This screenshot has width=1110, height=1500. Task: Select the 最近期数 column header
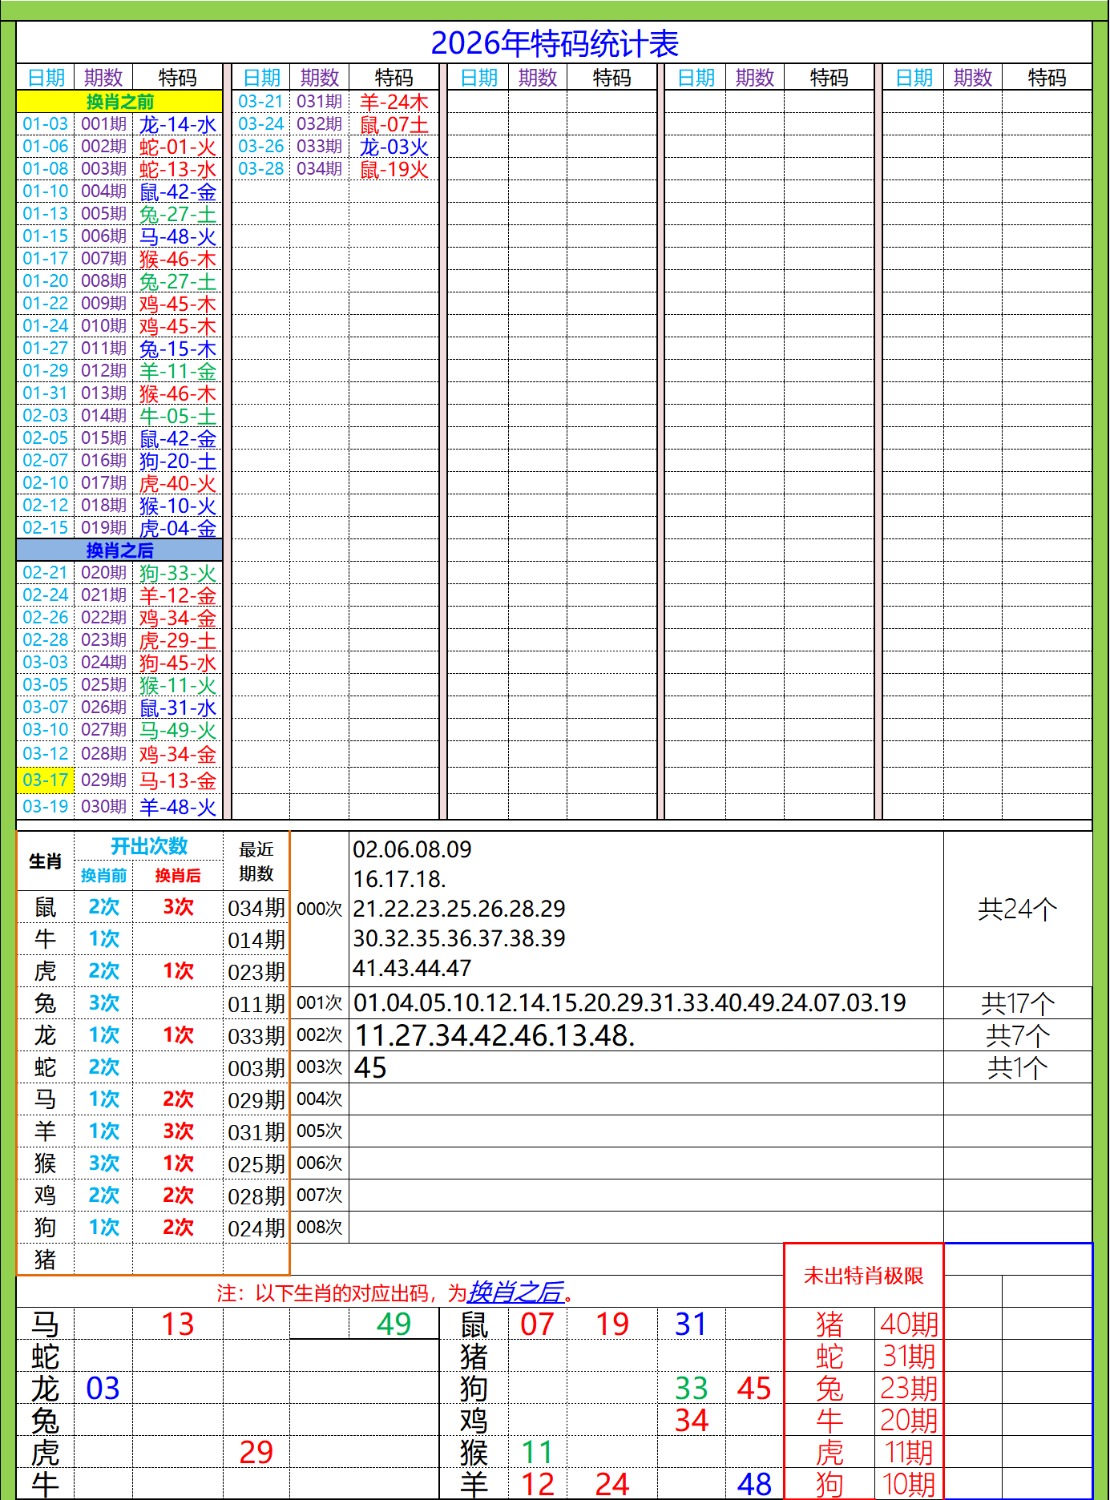256,861
